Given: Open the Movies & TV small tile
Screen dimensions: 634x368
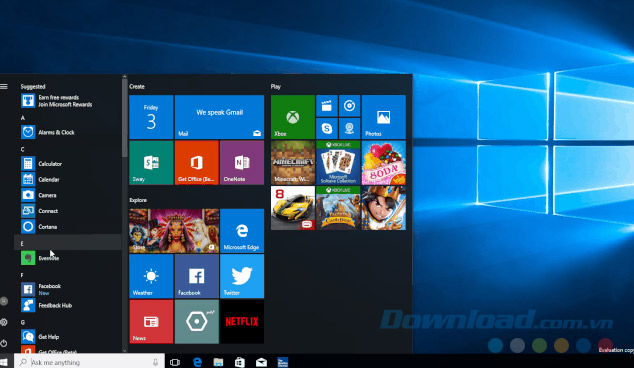Looking at the screenshot, I should pos(326,106).
